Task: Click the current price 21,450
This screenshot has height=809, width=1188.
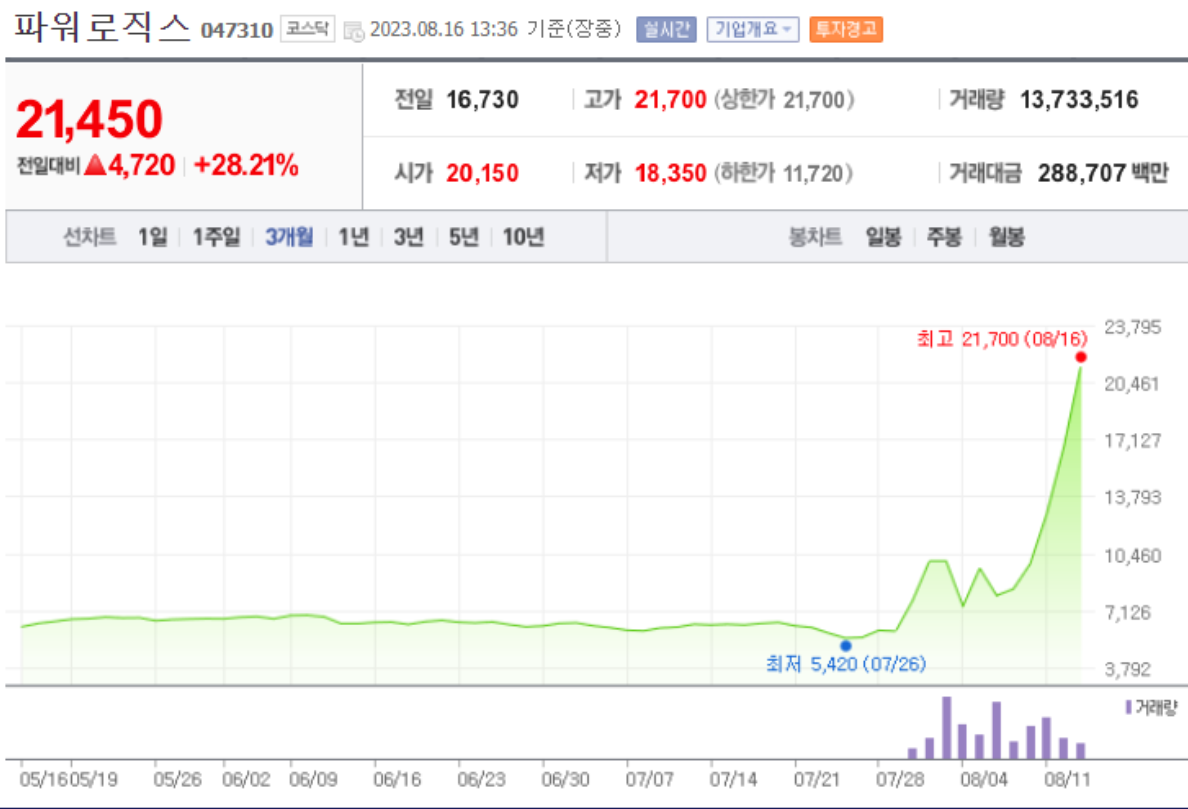Action: [89, 119]
